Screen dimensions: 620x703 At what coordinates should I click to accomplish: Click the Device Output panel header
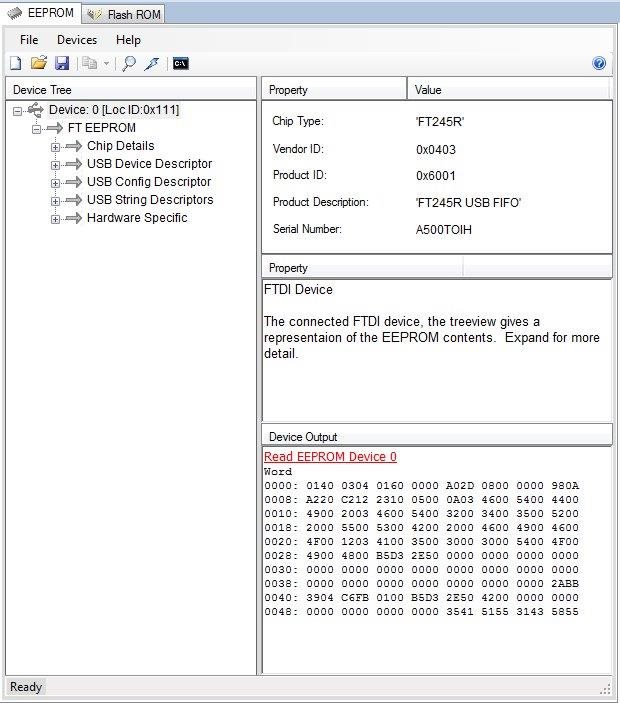437,437
